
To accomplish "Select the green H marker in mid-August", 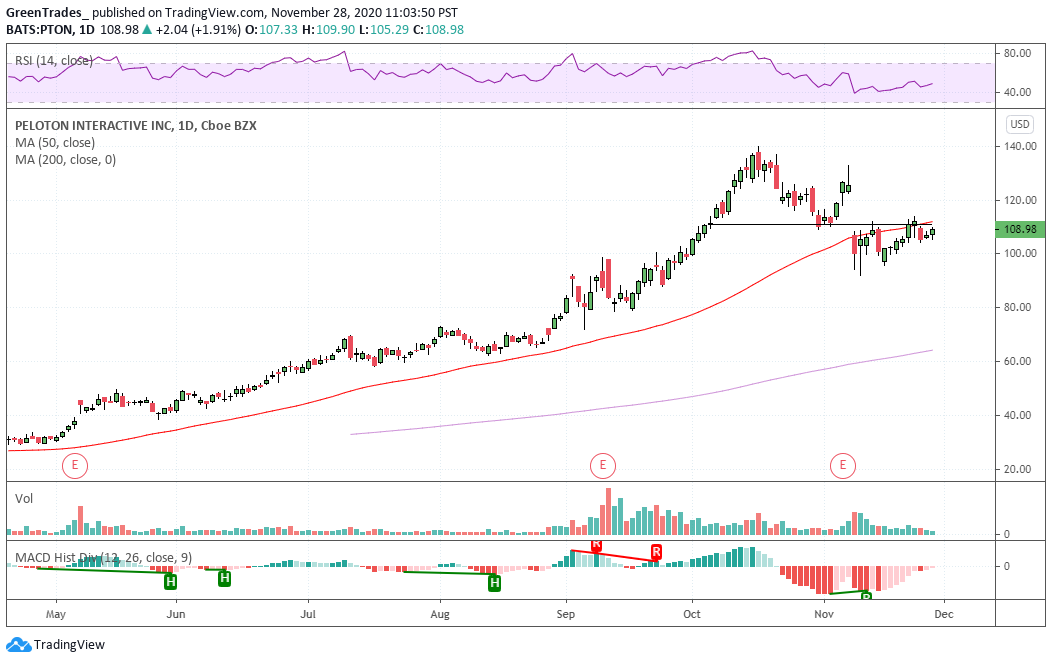I will tap(494, 582).
